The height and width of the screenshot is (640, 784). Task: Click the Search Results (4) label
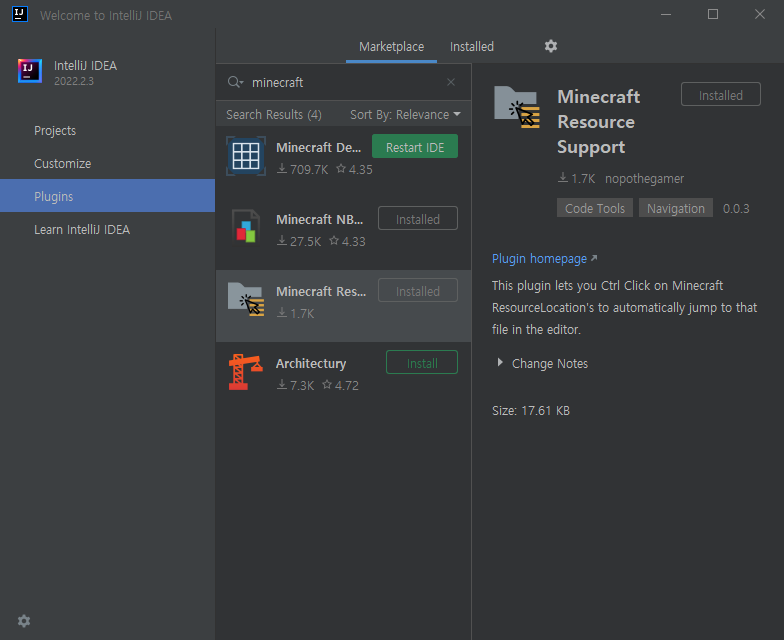(274, 114)
